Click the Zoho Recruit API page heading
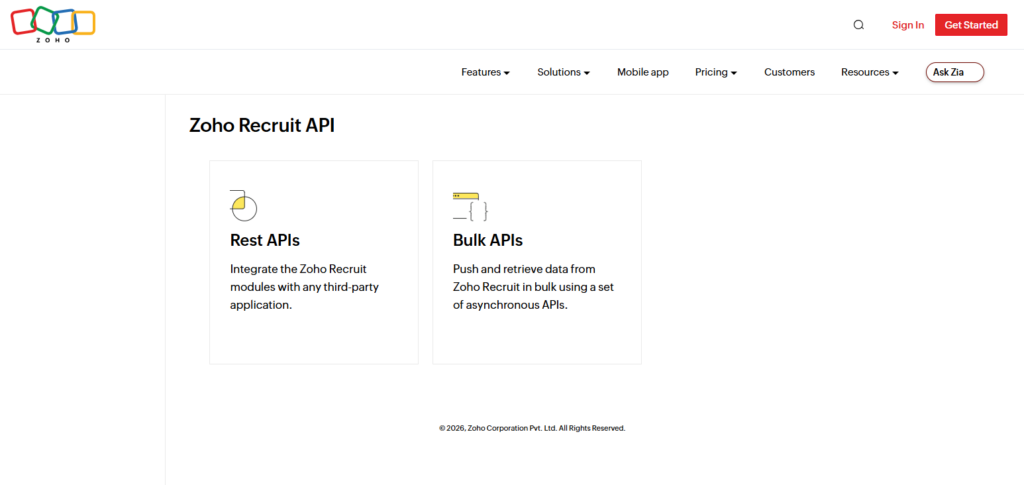The width and height of the screenshot is (1024, 485). click(262, 125)
